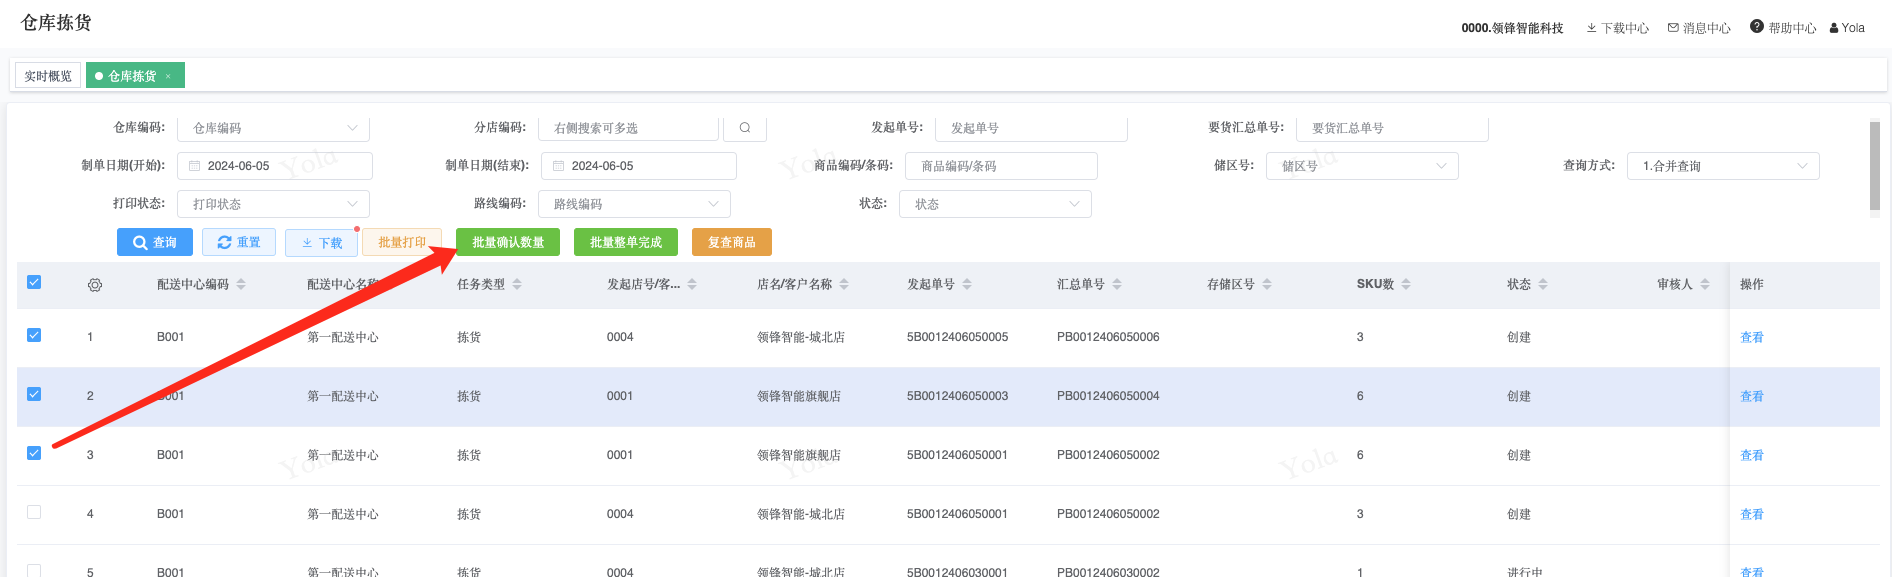
Task: Switch to the 实时概览 tab
Action: tap(48, 76)
